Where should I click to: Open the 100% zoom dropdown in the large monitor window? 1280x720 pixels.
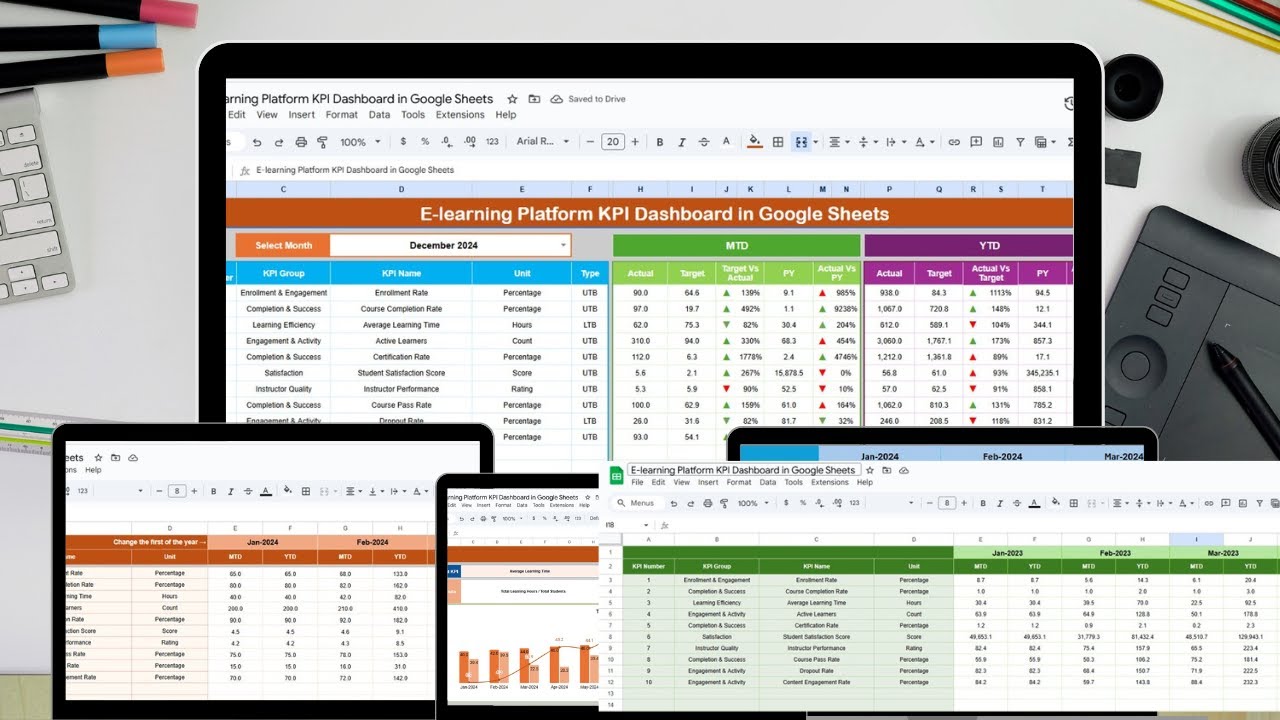coord(359,142)
